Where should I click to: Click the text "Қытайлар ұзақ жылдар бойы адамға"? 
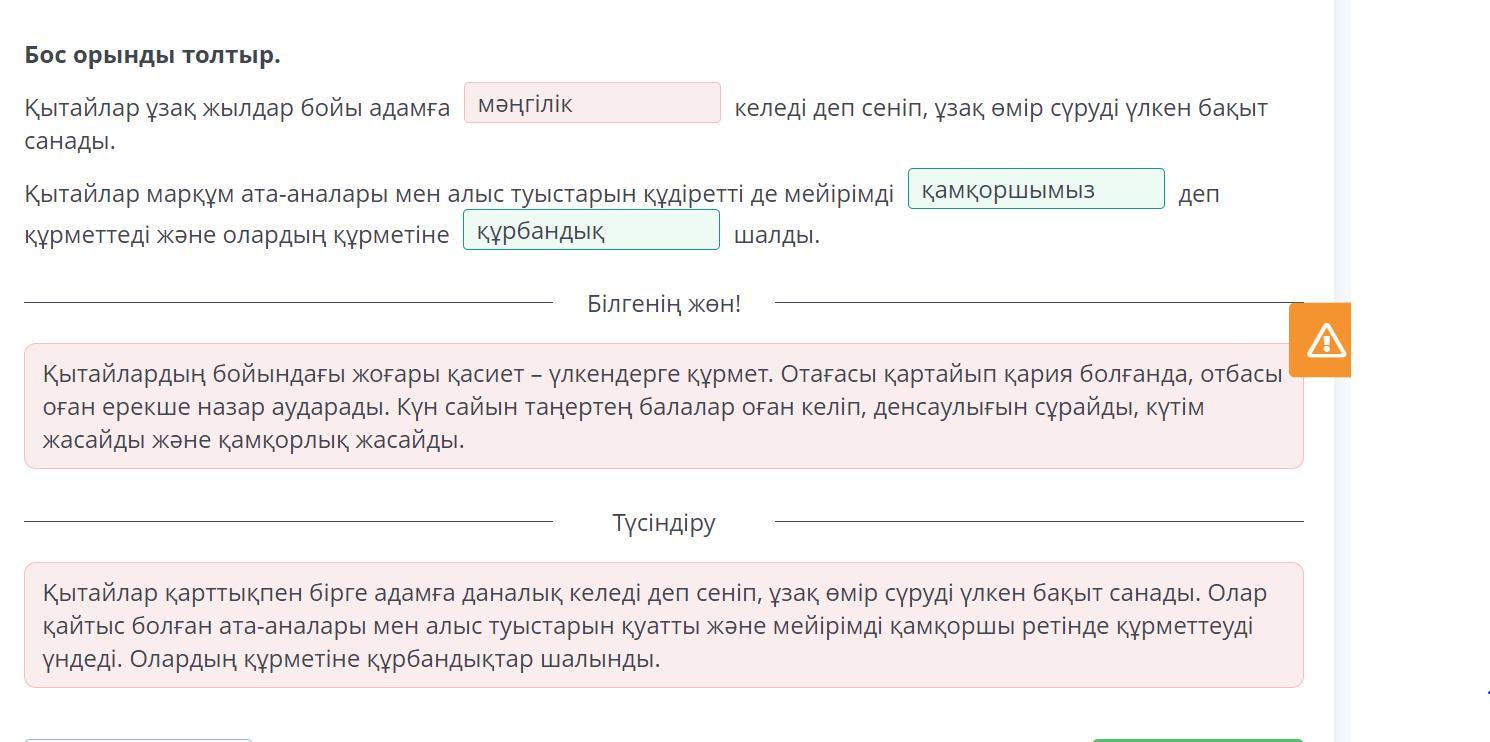(238, 108)
